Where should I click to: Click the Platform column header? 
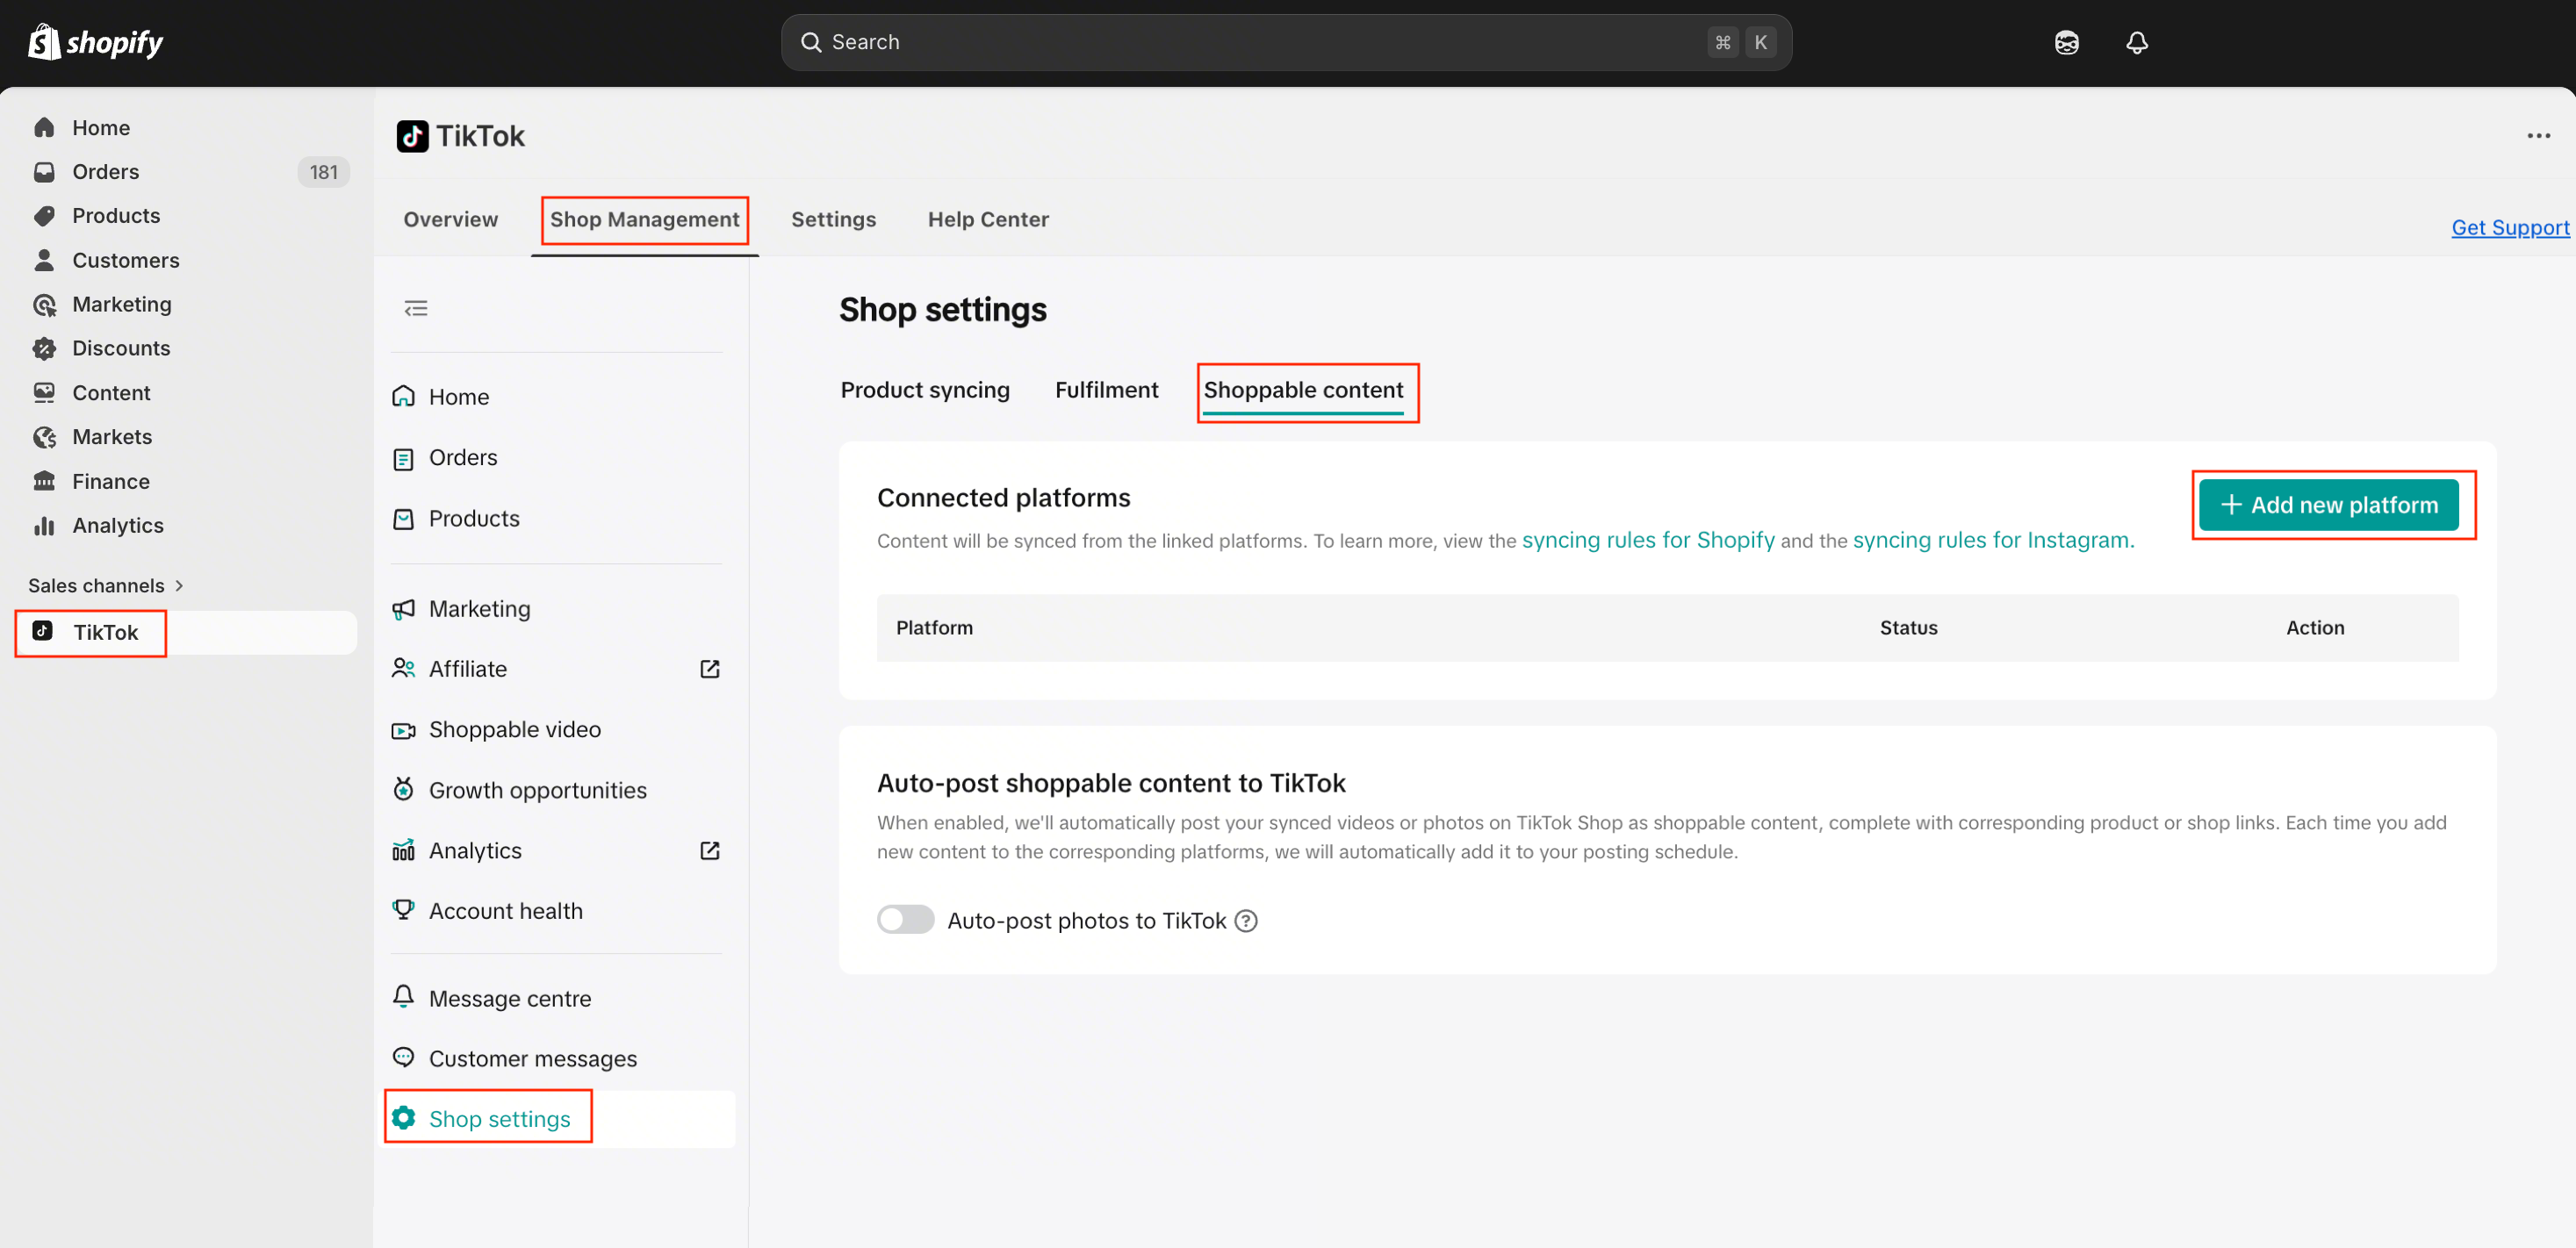(934, 628)
